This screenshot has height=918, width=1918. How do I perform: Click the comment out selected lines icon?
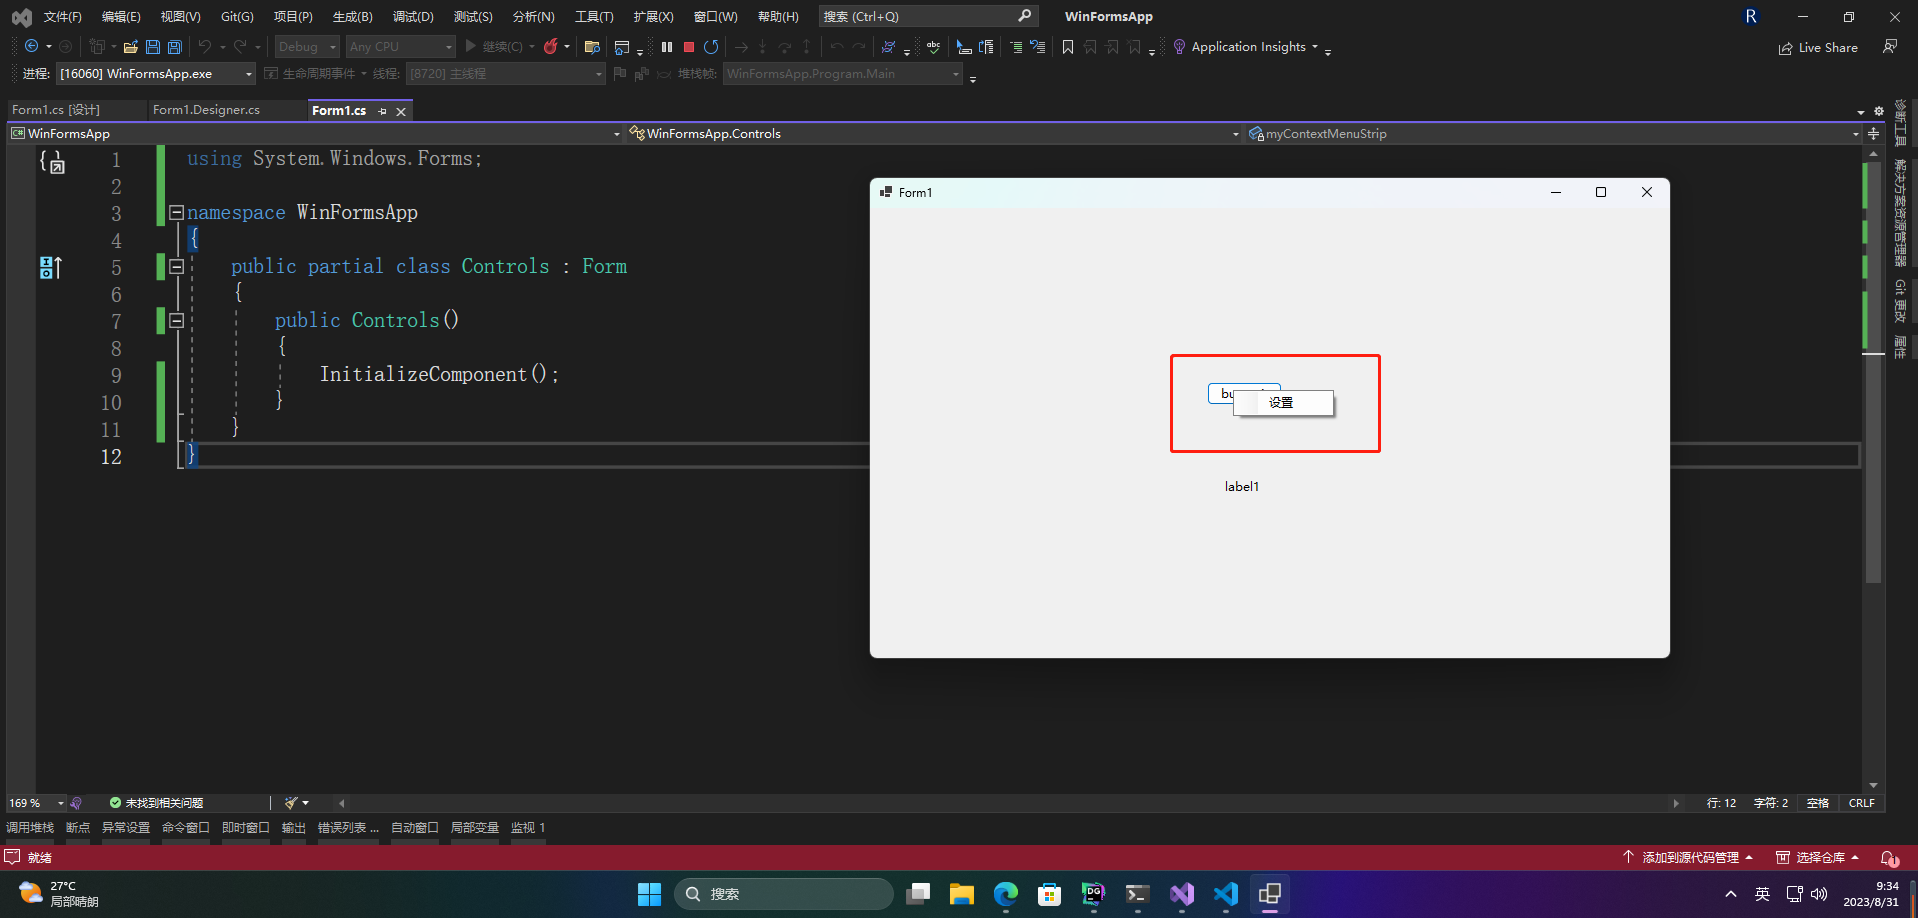coord(1016,46)
